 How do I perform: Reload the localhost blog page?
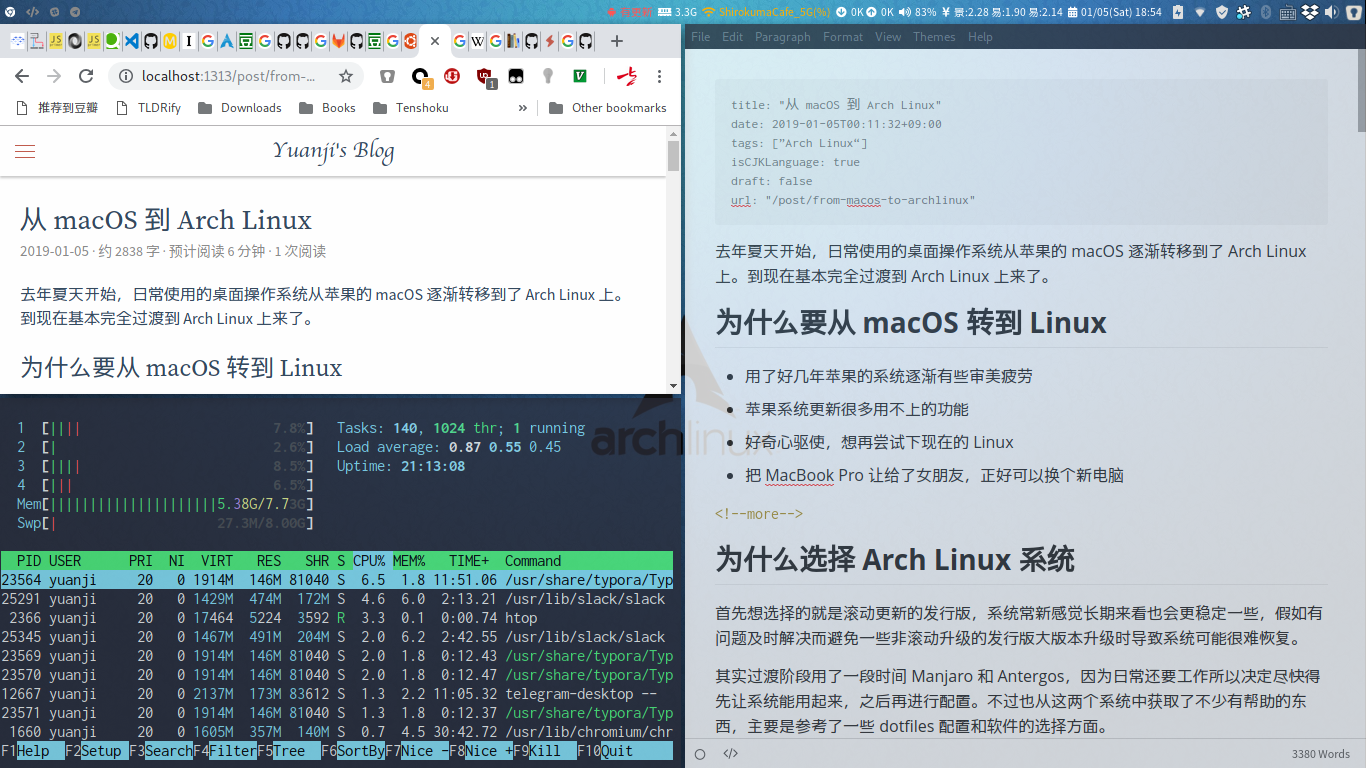85,76
